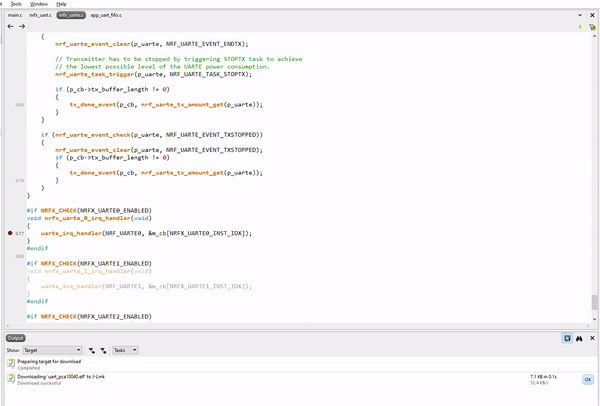The width and height of the screenshot is (600, 406).
Task: Switch to the app_uart_fifo.c tab
Action: [106, 15]
